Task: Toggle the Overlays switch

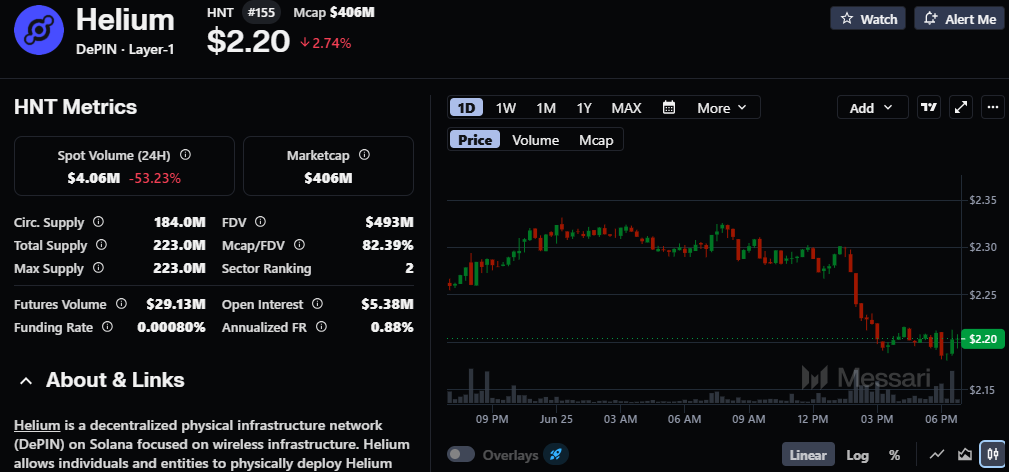Action: (x=461, y=455)
